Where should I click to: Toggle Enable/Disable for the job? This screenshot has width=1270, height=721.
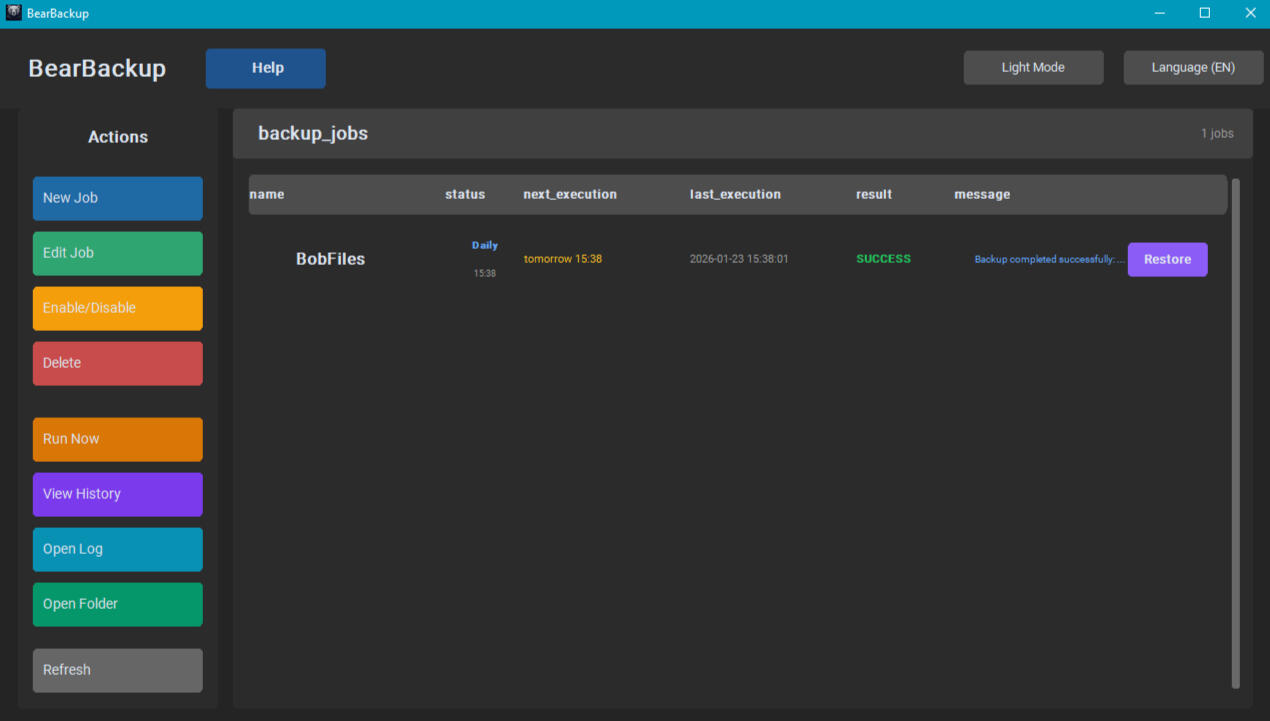[x=118, y=308]
